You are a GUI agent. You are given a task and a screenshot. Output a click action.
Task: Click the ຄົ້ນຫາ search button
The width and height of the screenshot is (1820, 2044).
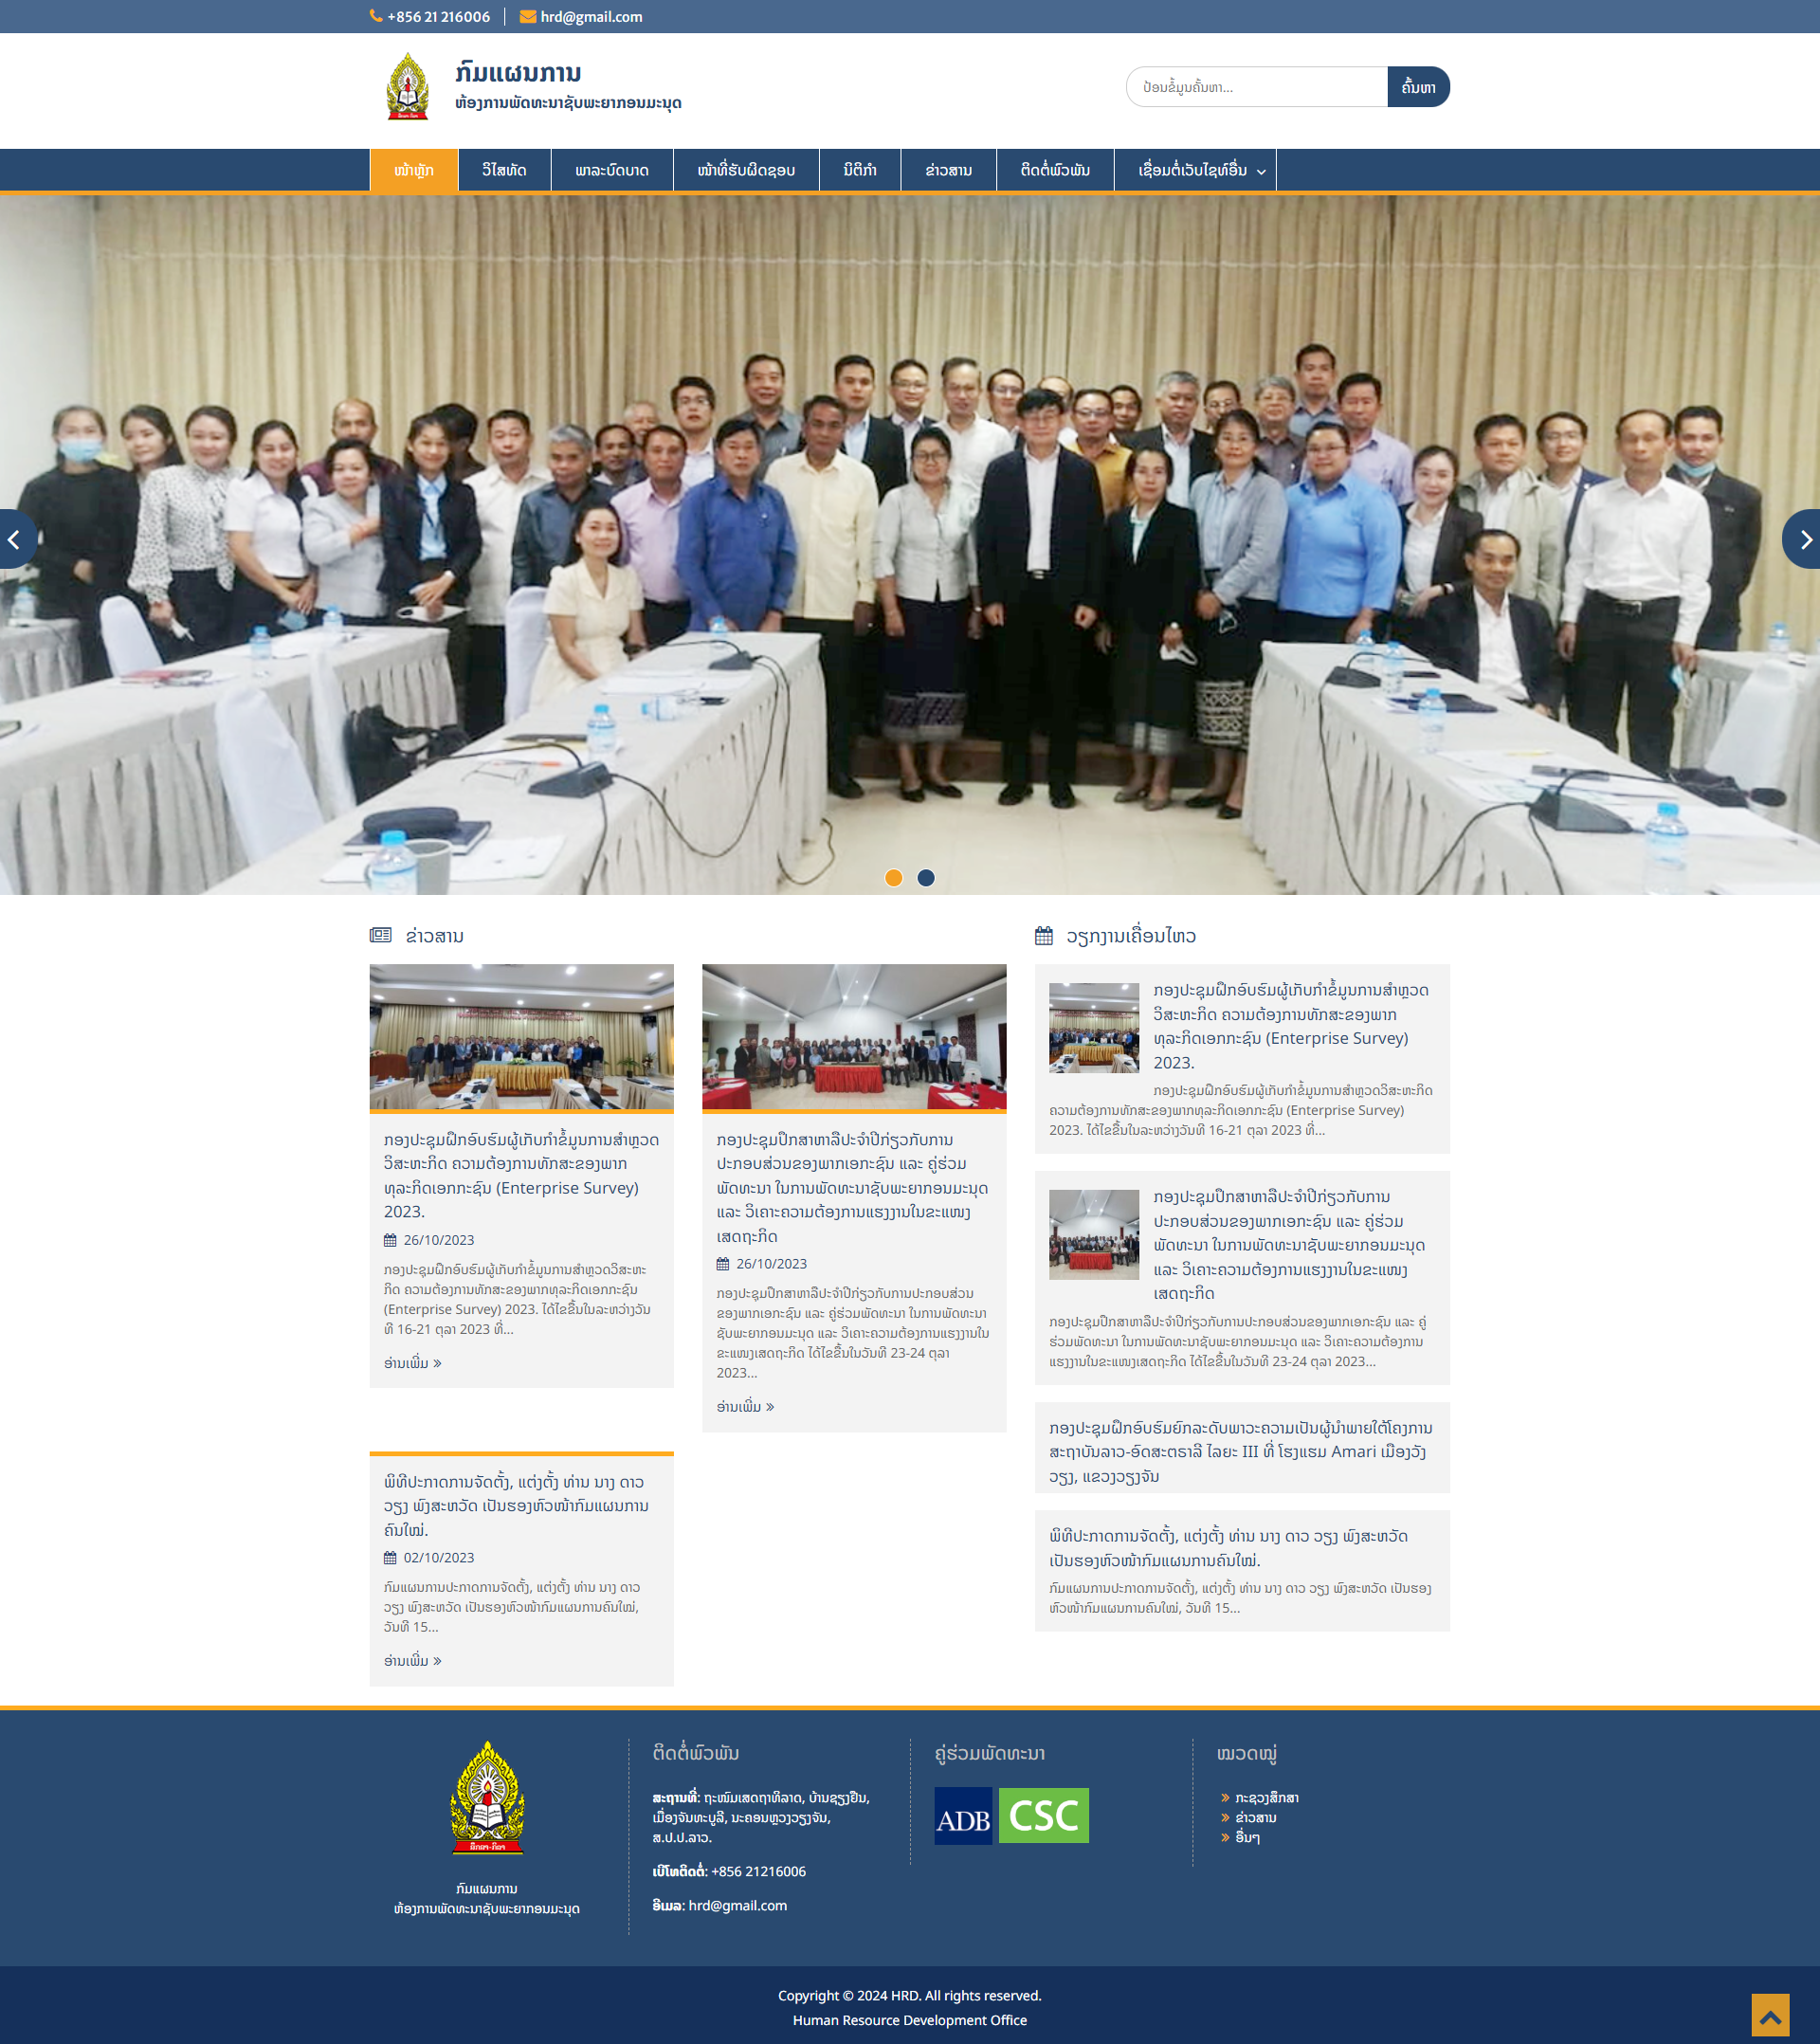pyautogui.click(x=1417, y=87)
